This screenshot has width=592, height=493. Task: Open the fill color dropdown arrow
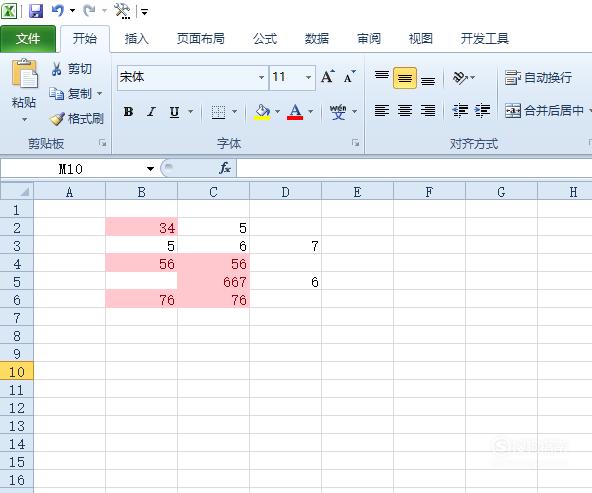click(x=278, y=112)
